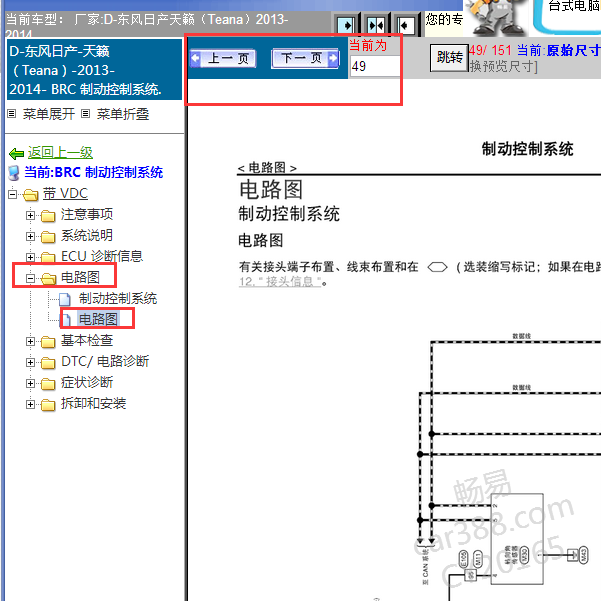Click the page number field showing 49
Screen dimensions: 601x601
click(374, 66)
